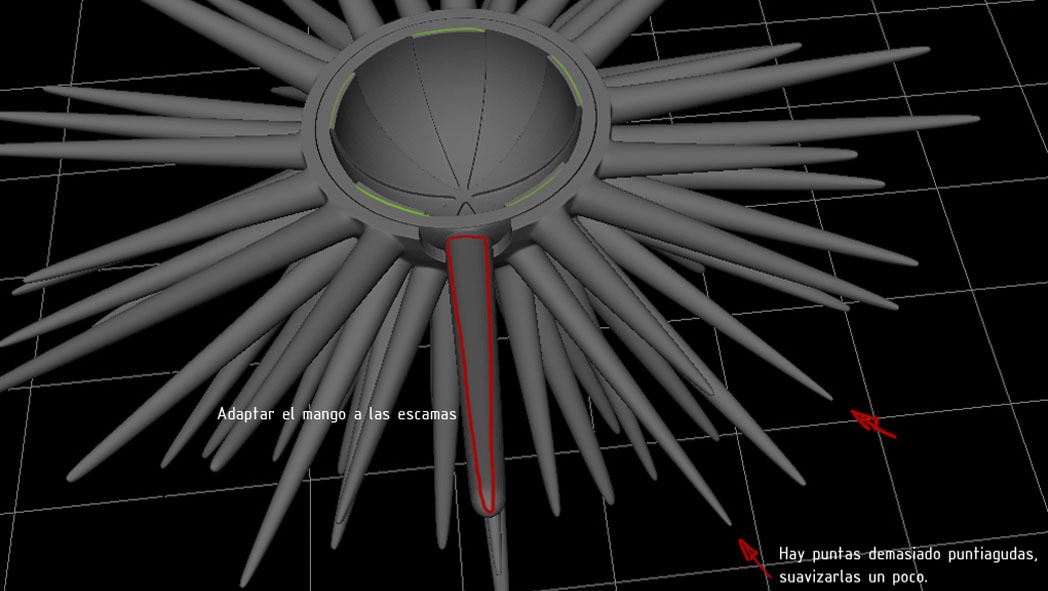Click the text 'Hay puntas demasiado puntiagudas,'
The height and width of the screenshot is (591, 1048).
pos(909,554)
